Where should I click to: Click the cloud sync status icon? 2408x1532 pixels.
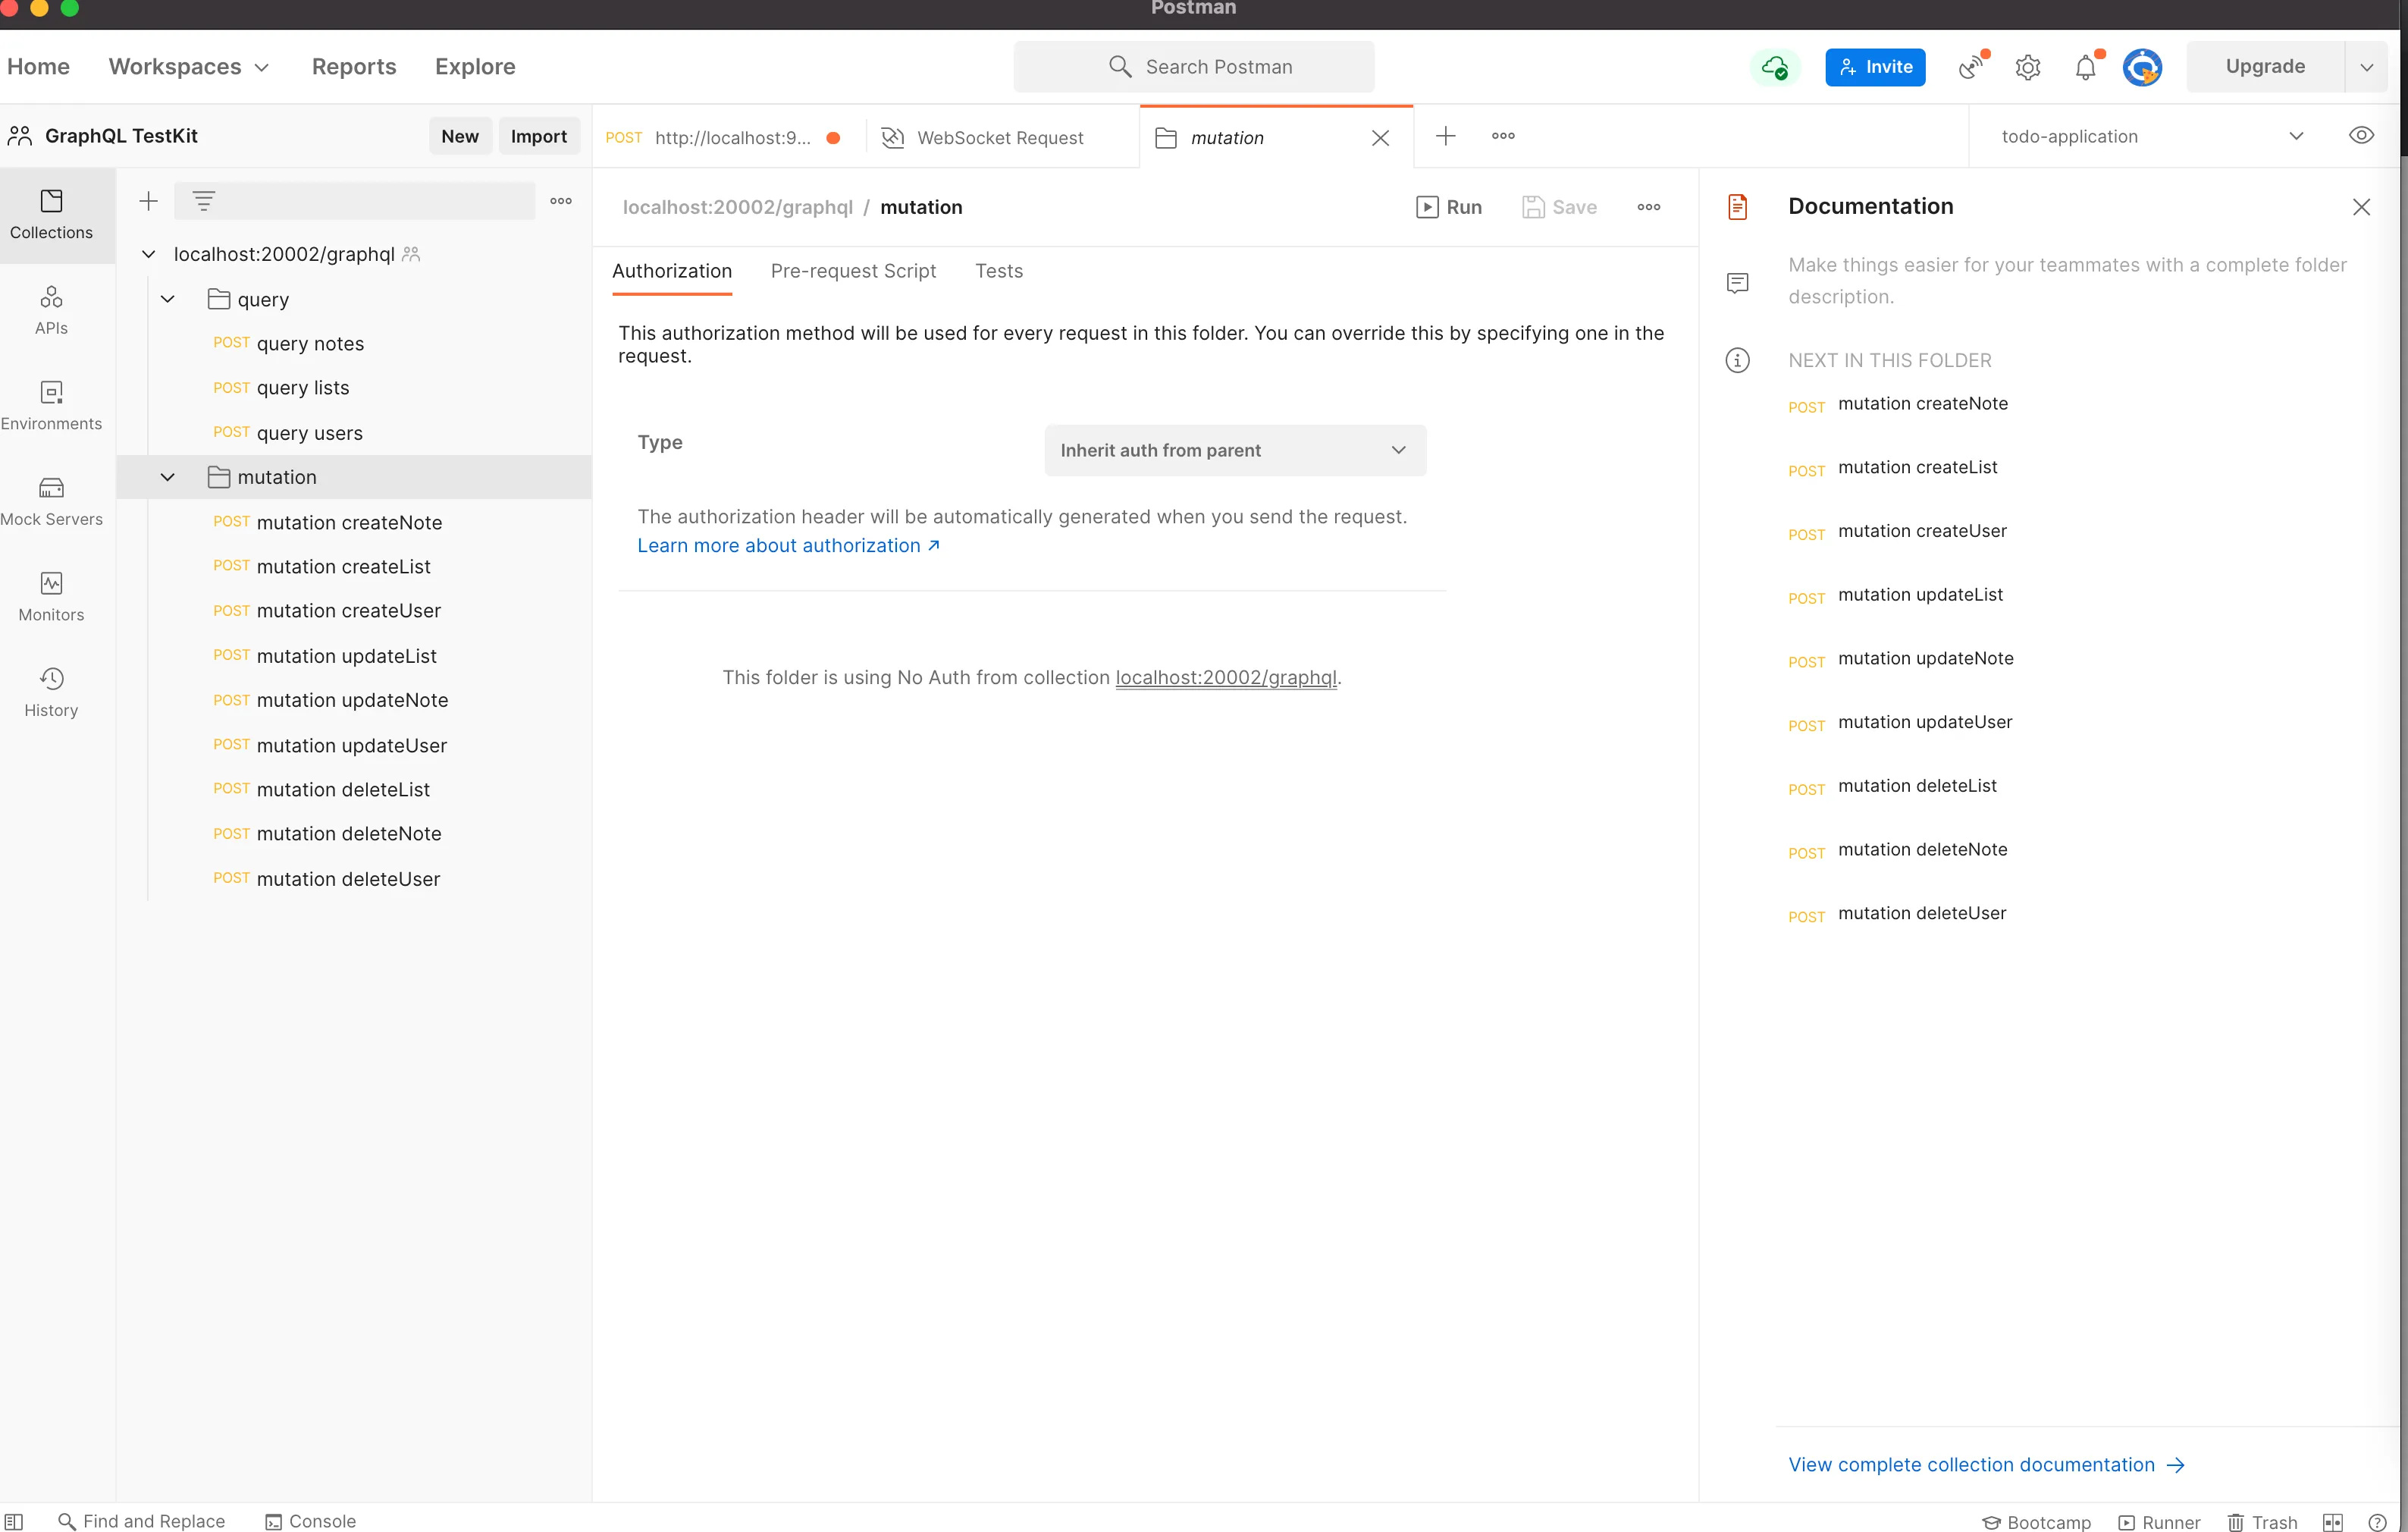coord(1775,67)
